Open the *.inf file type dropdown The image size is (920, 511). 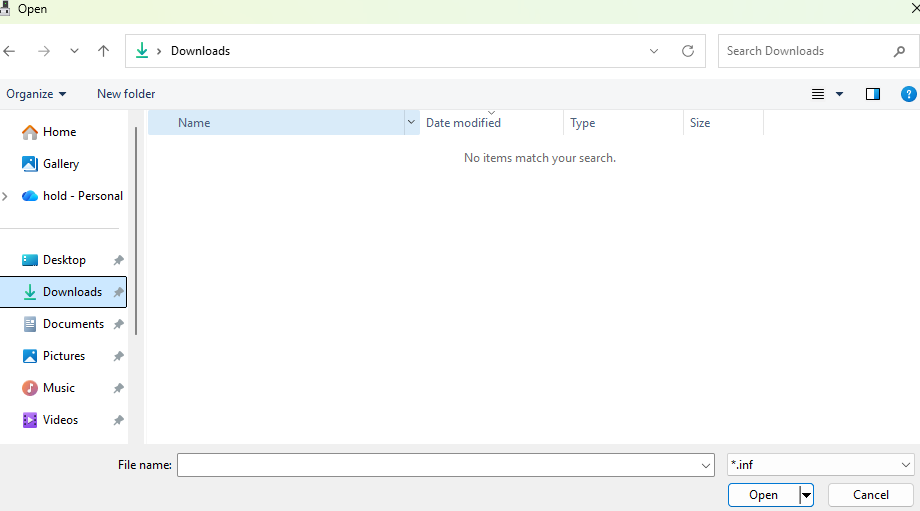[x=820, y=465]
